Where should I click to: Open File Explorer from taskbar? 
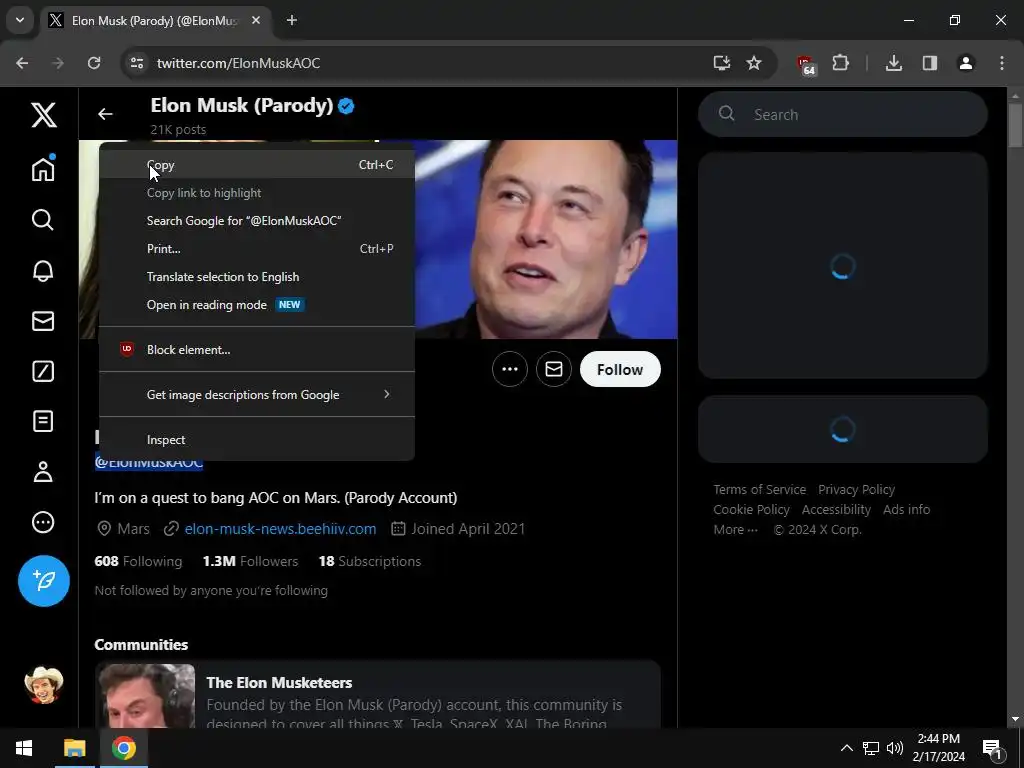(74, 748)
